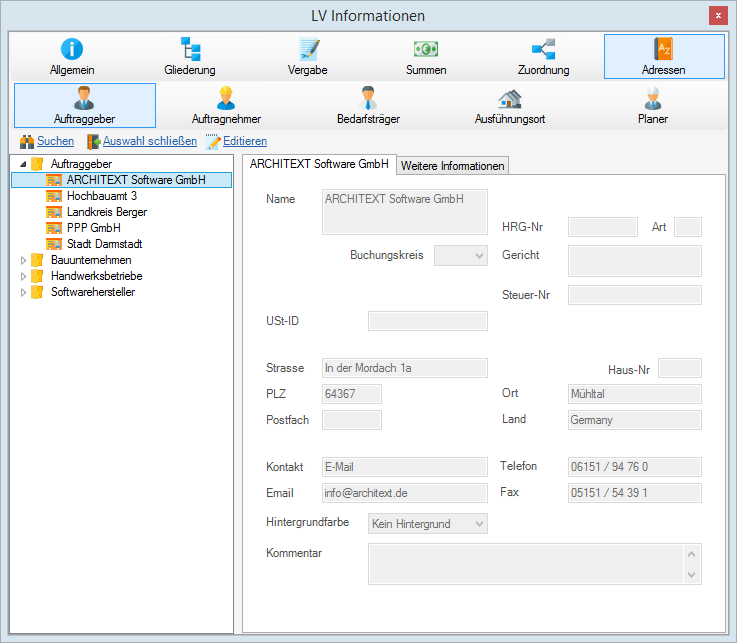Select the Handwerksbetriebe tree entry label

coord(97,276)
